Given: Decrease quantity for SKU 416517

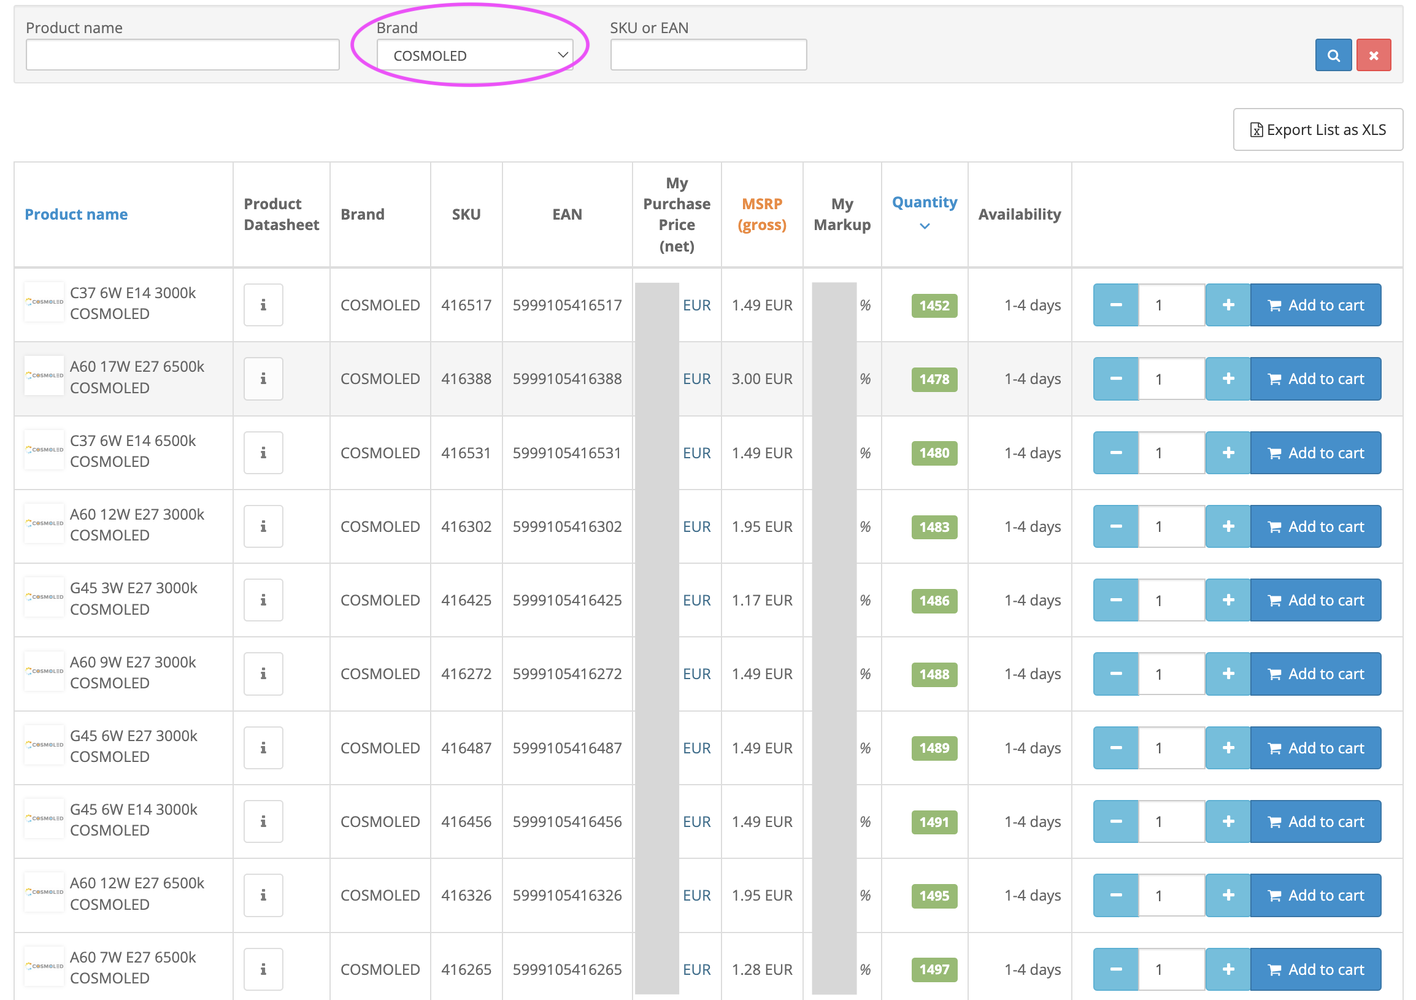Looking at the screenshot, I should tap(1116, 305).
